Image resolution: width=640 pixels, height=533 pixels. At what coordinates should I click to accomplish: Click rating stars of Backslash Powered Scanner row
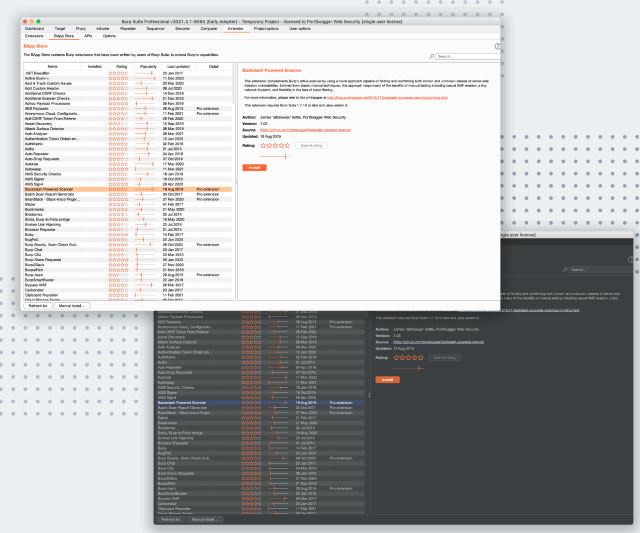click(118, 189)
